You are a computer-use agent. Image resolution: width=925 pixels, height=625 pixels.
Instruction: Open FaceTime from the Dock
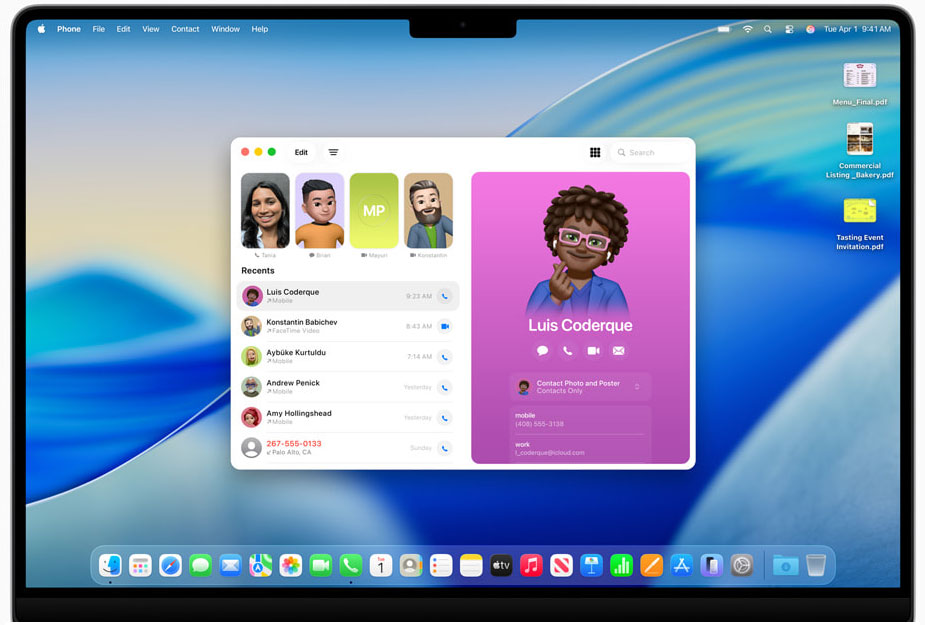(x=321, y=565)
